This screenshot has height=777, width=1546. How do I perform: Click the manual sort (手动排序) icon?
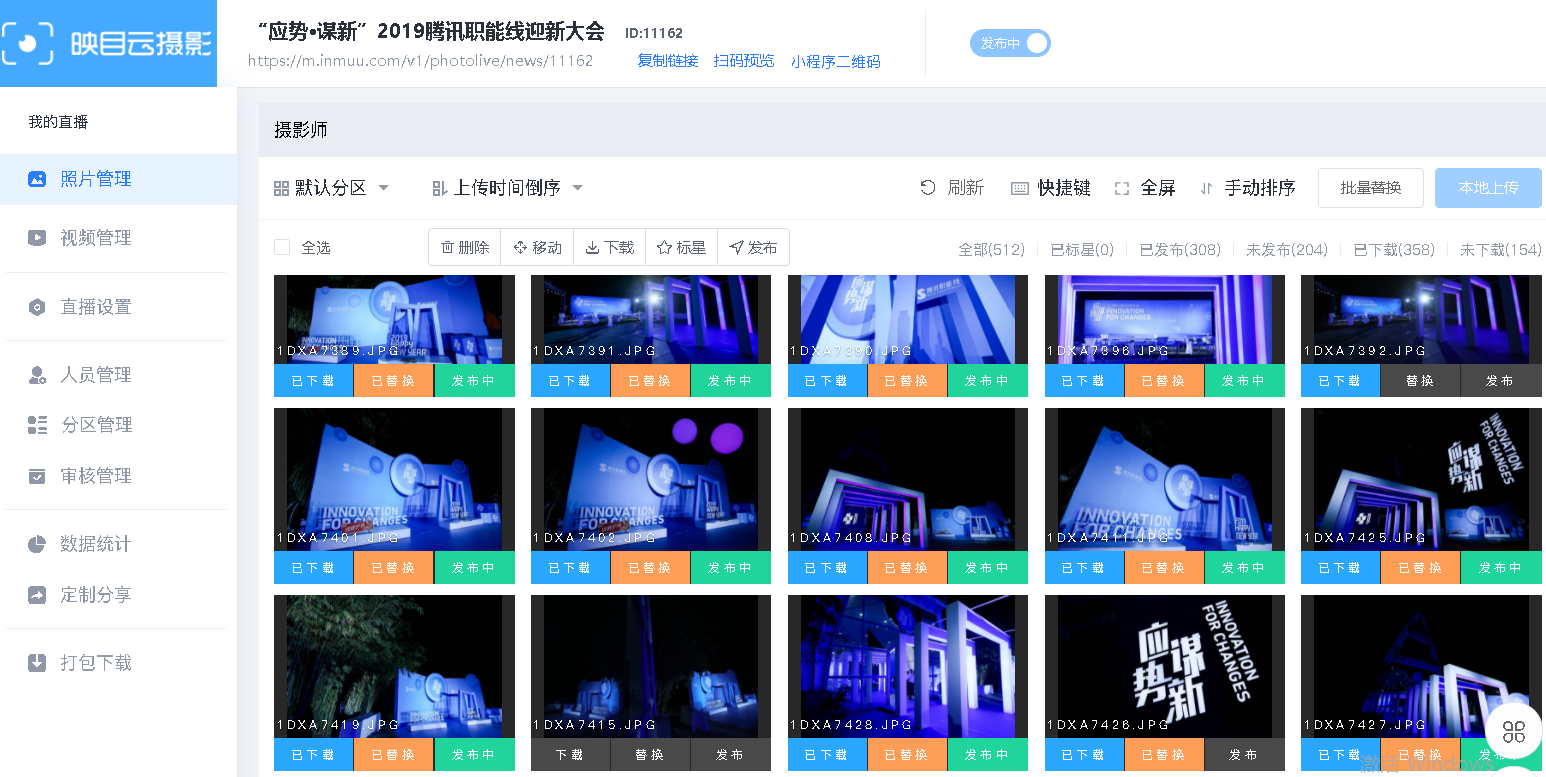tap(1206, 188)
